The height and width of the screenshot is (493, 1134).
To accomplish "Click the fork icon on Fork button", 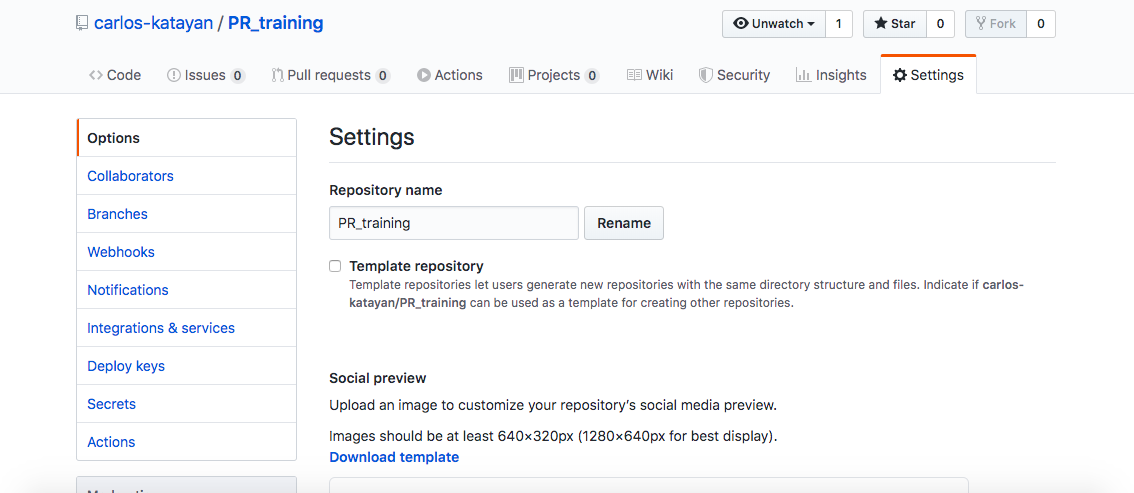I will pyautogui.click(x=981, y=24).
